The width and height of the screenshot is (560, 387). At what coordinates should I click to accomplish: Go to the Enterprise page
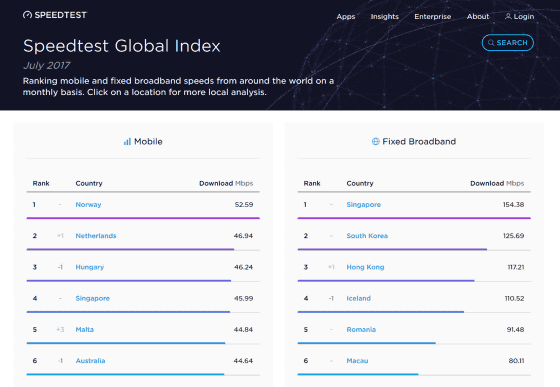coord(432,16)
